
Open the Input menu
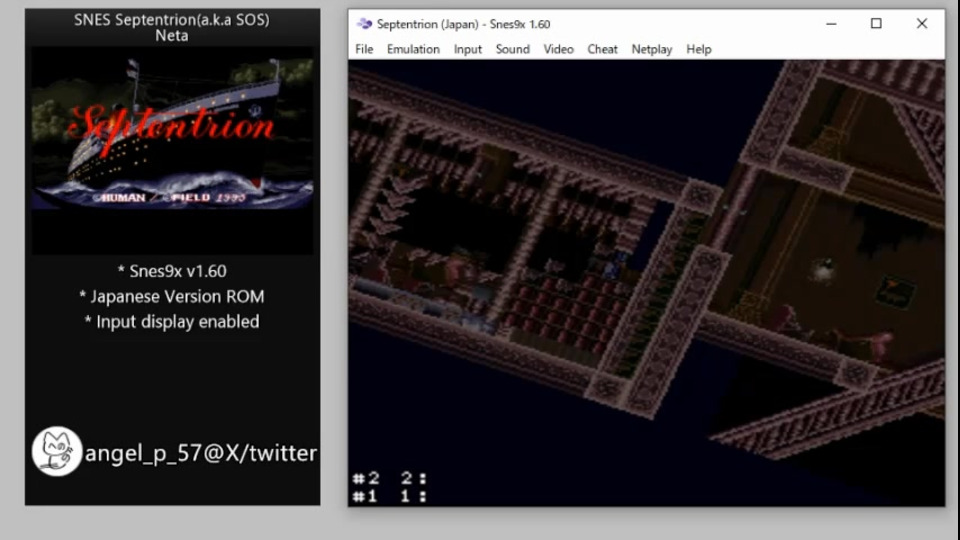[468, 49]
